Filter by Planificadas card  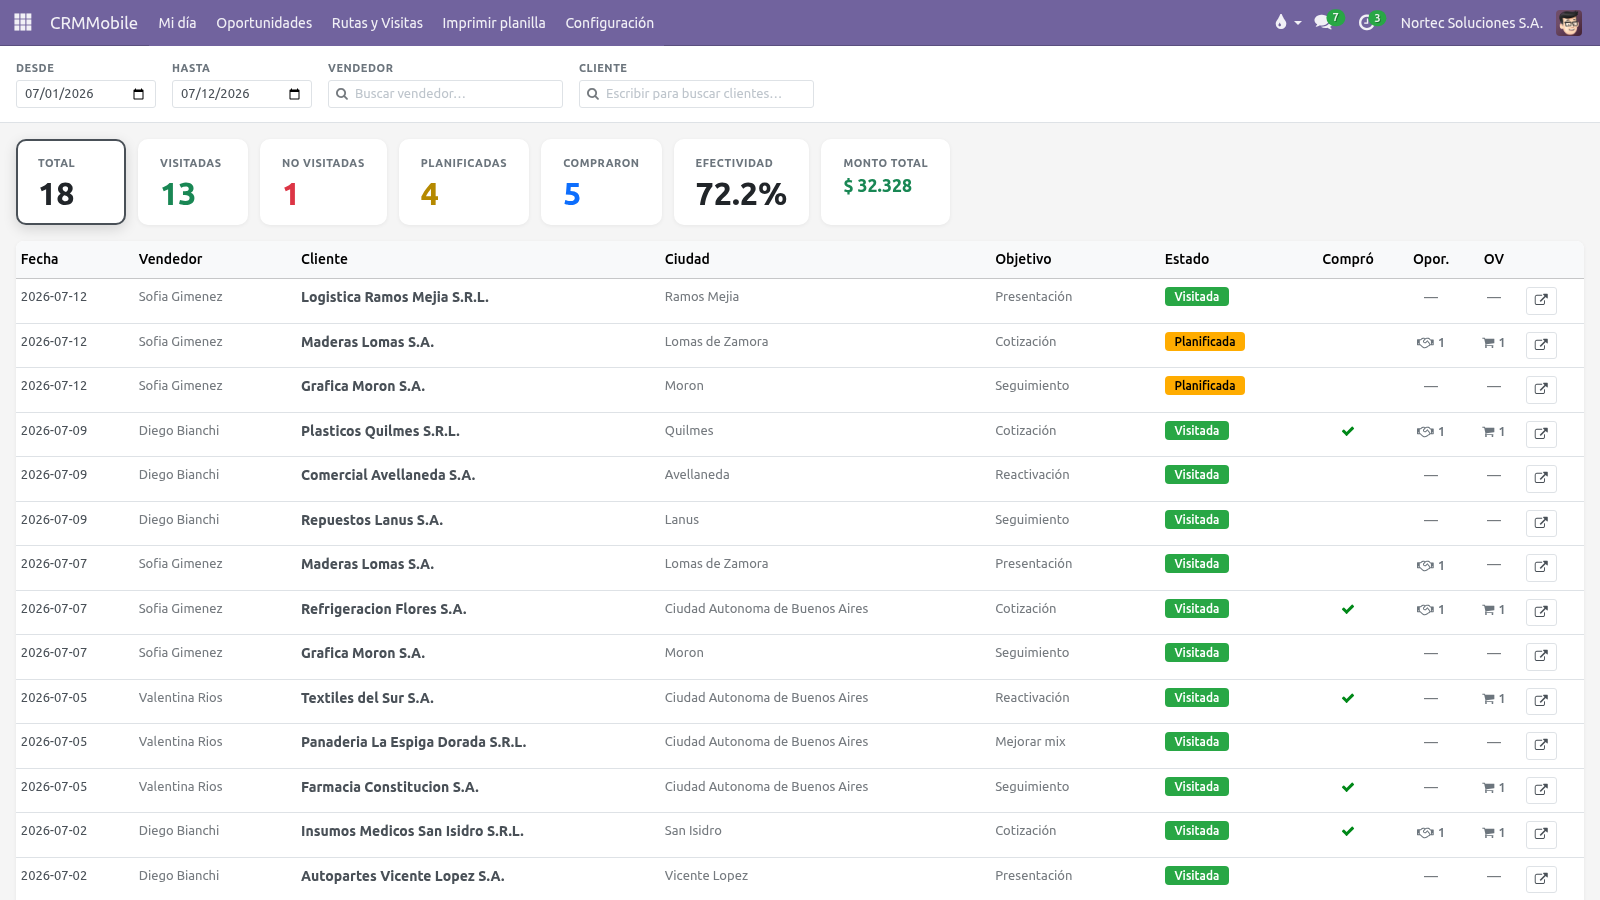(x=464, y=182)
